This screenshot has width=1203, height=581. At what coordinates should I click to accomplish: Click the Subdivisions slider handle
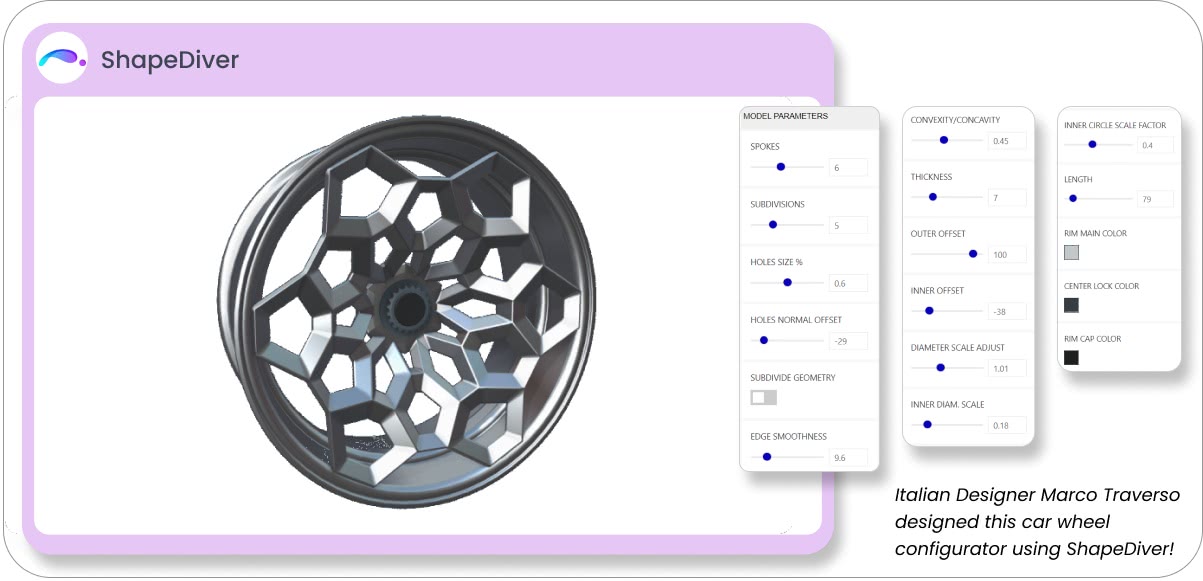pyautogui.click(x=773, y=225)
